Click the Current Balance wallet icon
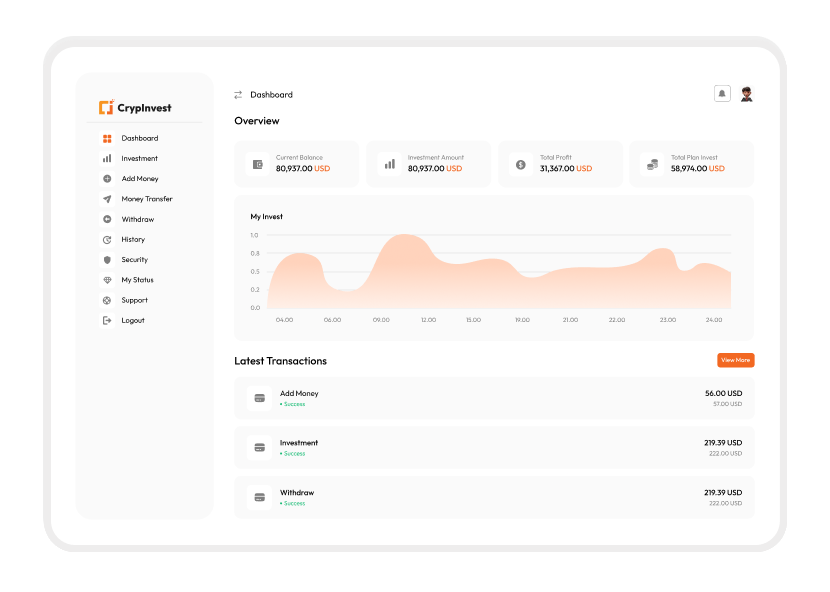This screenshot has height=592, width=830. click(258, 164)
